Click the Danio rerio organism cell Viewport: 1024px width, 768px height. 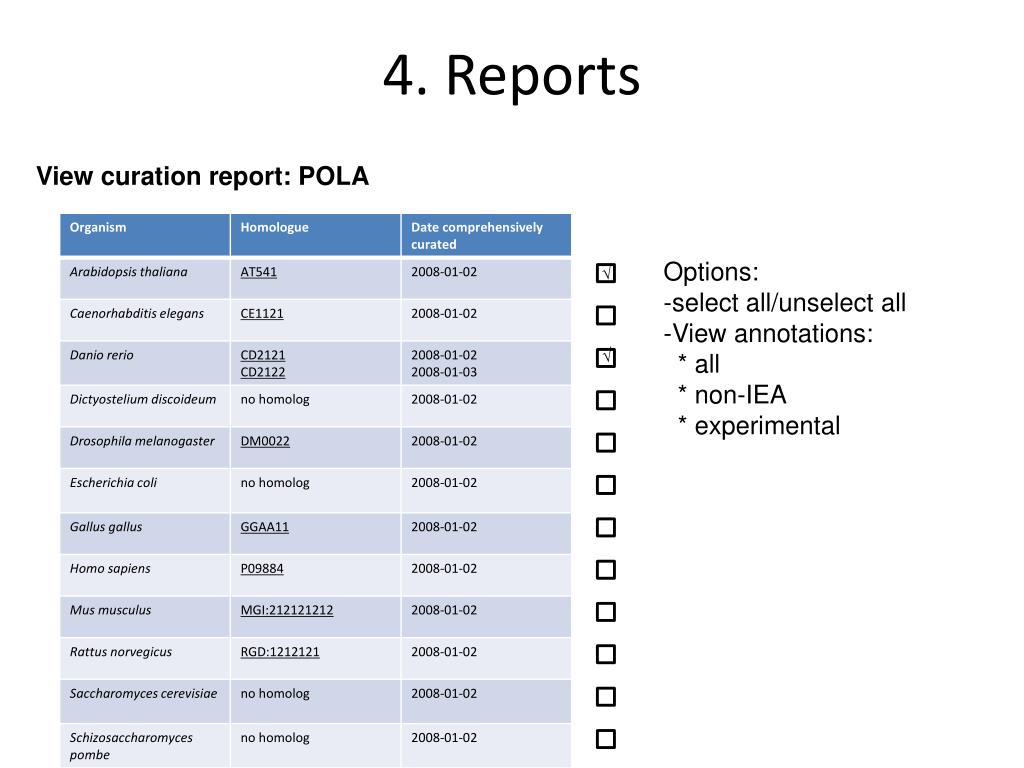click(145, 363)
